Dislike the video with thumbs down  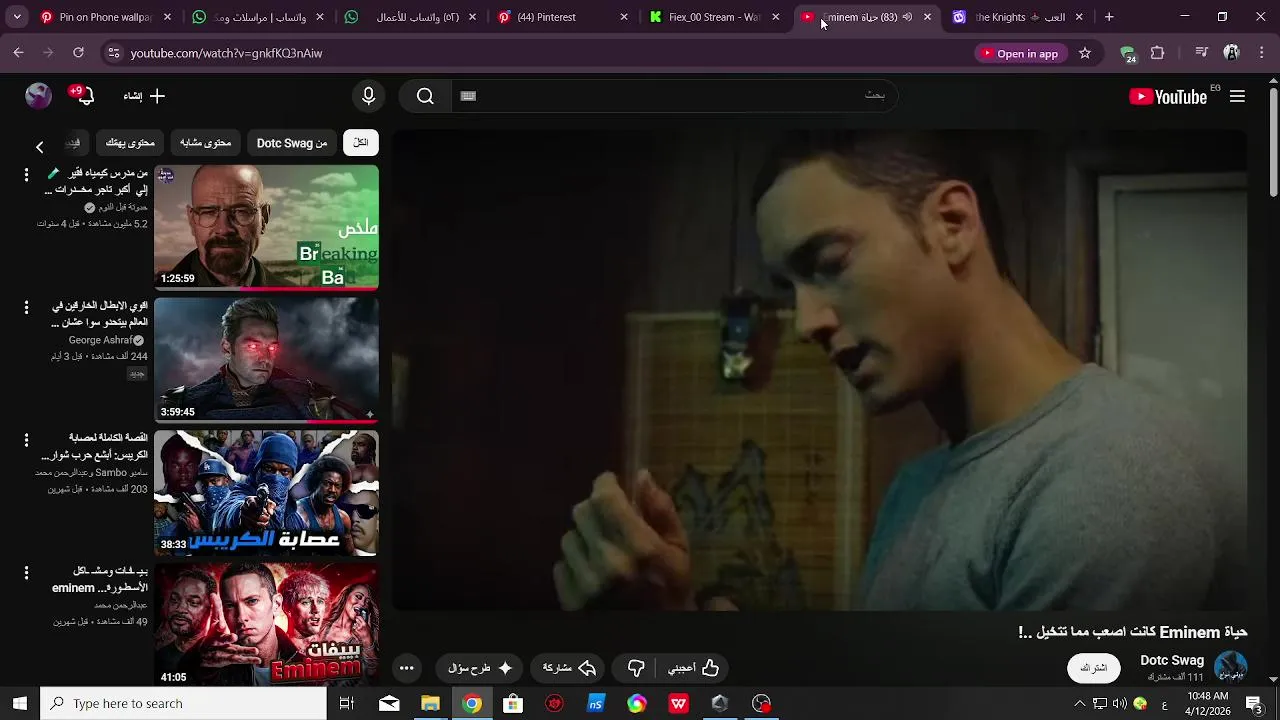tap(636, 668)
